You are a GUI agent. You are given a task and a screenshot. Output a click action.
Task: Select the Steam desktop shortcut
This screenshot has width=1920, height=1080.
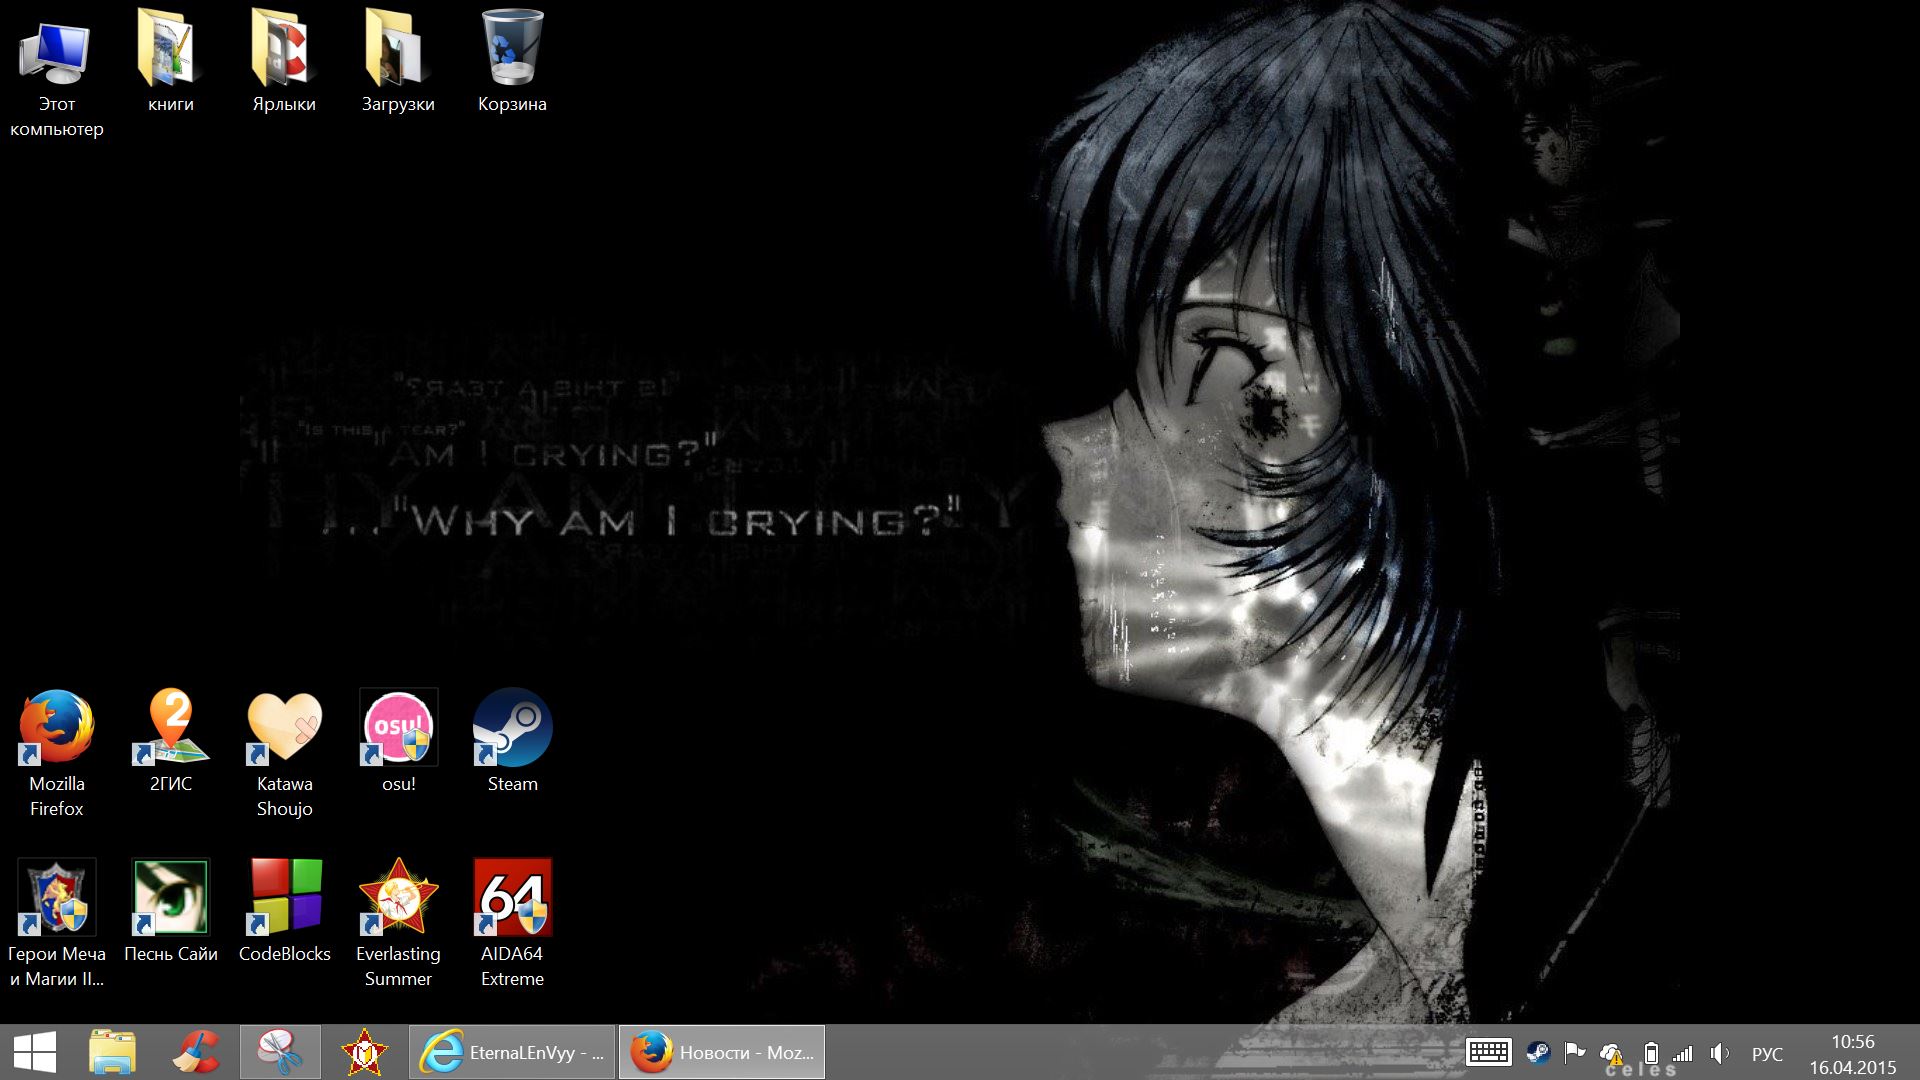(x=512, y=728)
